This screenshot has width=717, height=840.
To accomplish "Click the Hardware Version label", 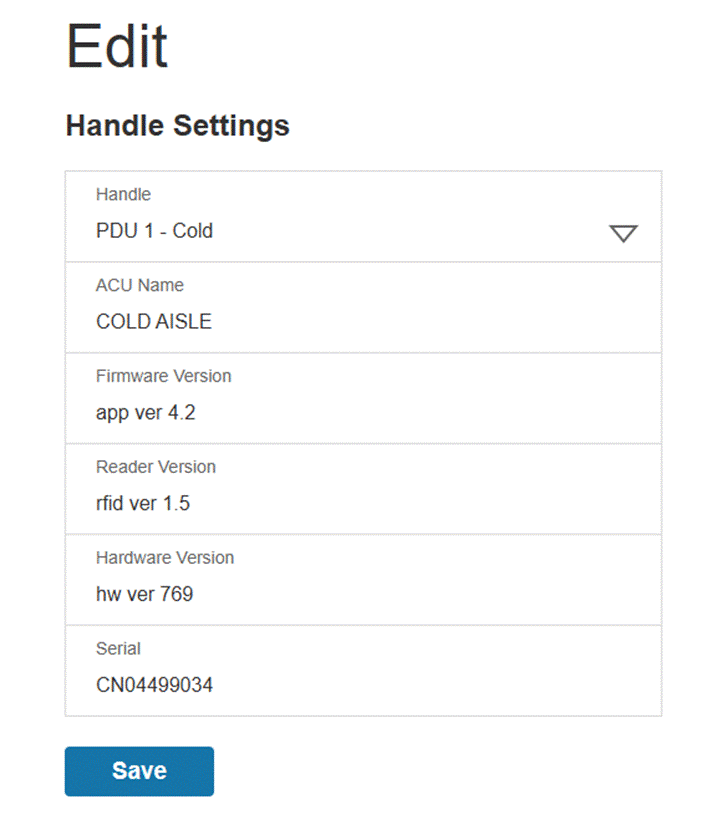I will (166, 557).
